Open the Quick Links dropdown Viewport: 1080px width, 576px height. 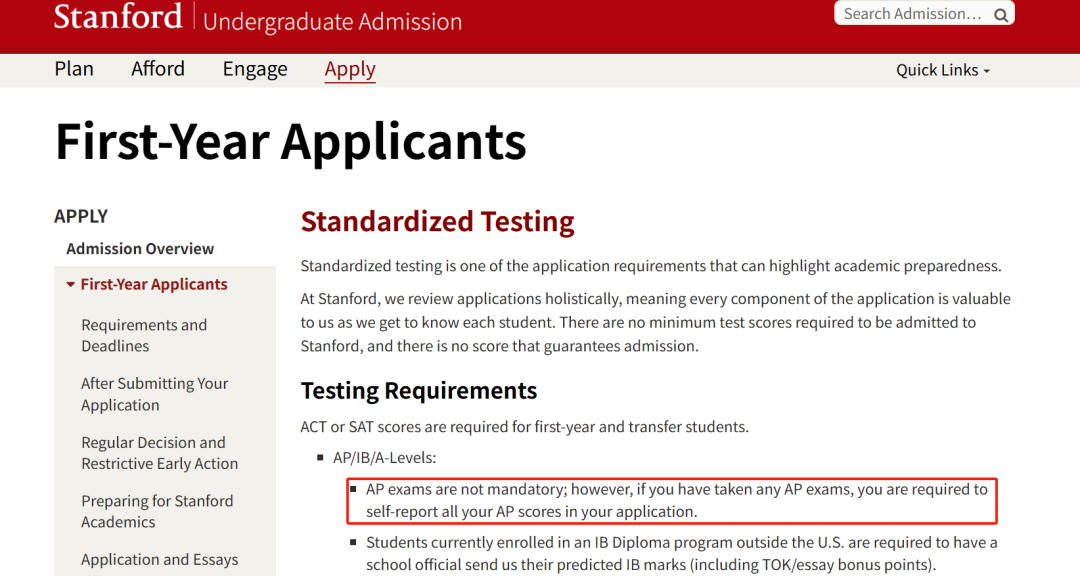(x=943, y=70)
